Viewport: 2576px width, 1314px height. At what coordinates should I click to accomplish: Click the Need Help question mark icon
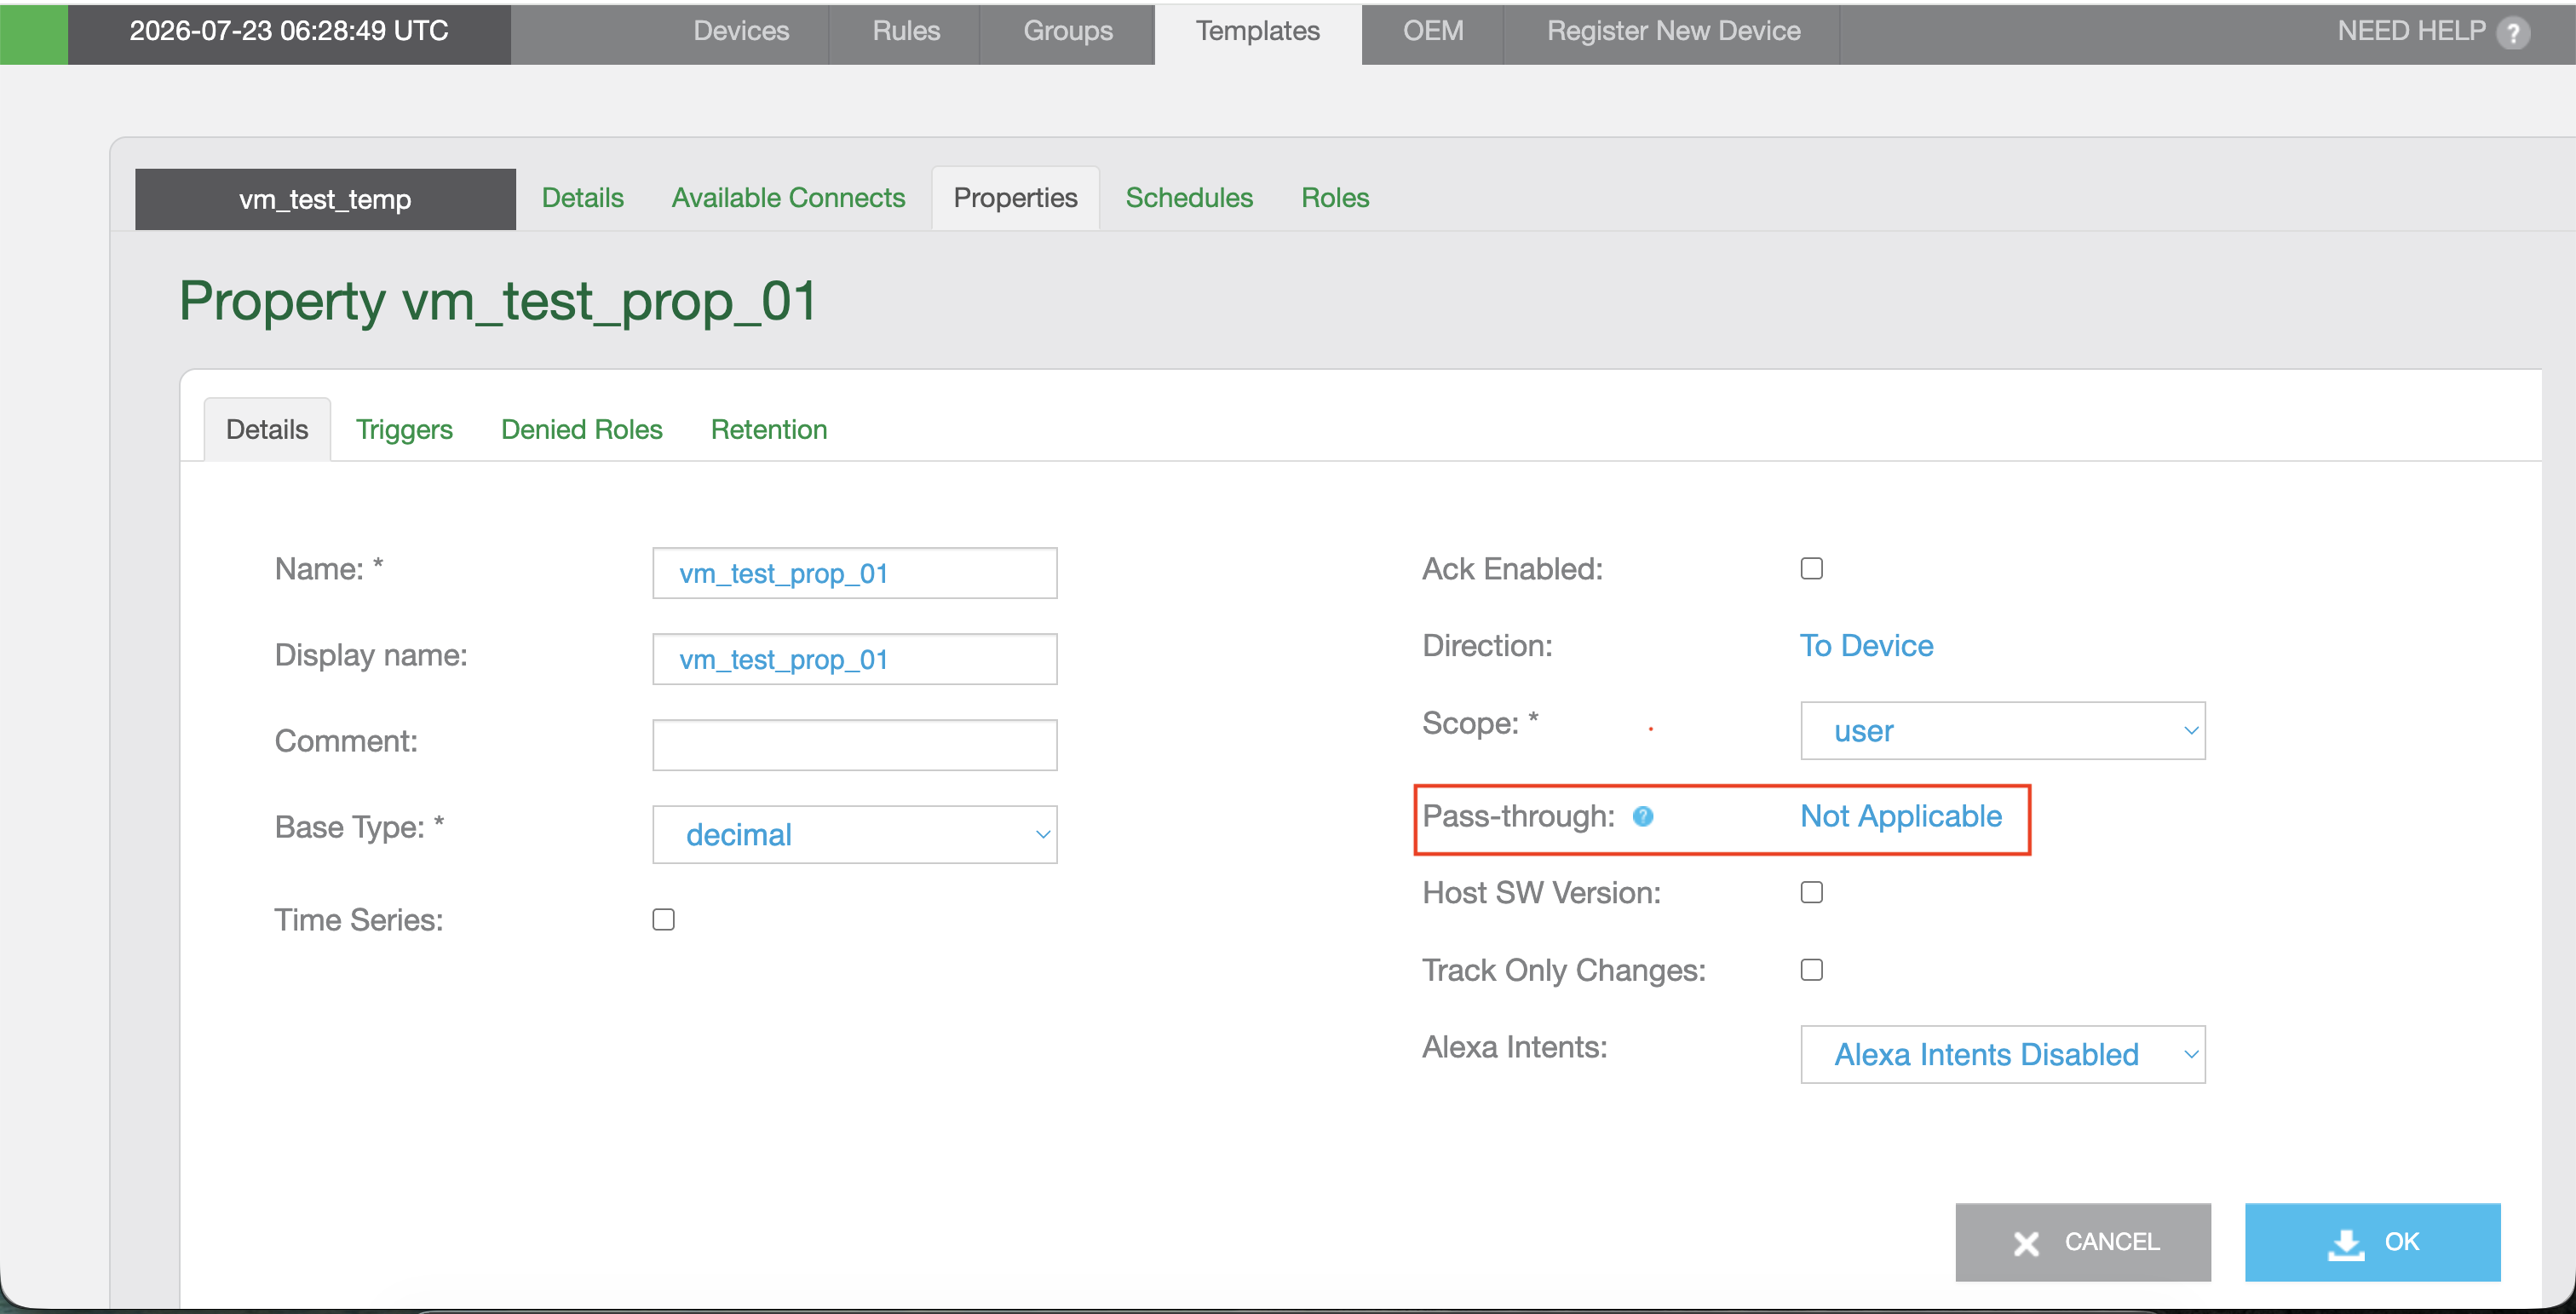2513,33
